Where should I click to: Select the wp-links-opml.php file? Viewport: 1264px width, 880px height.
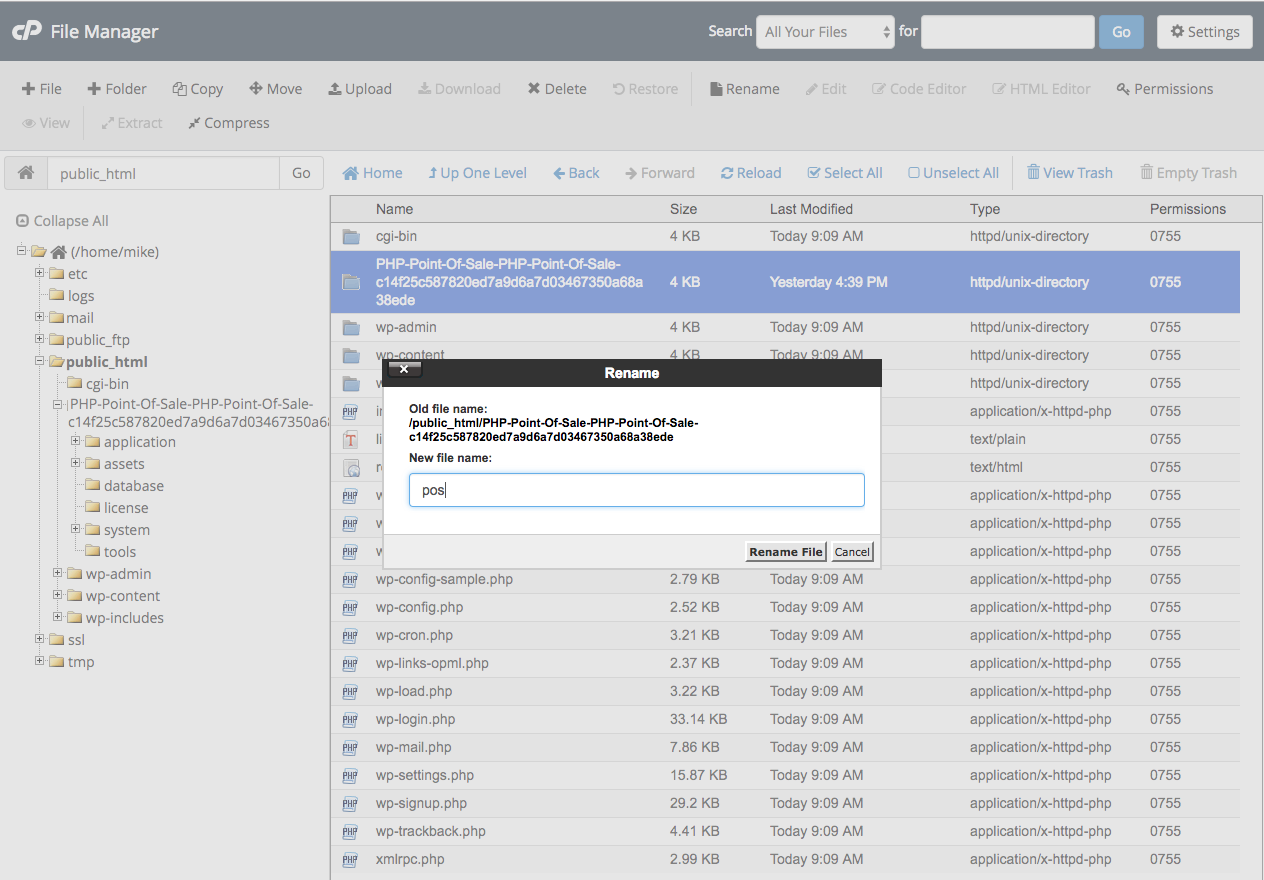click(x=432, y=663)
